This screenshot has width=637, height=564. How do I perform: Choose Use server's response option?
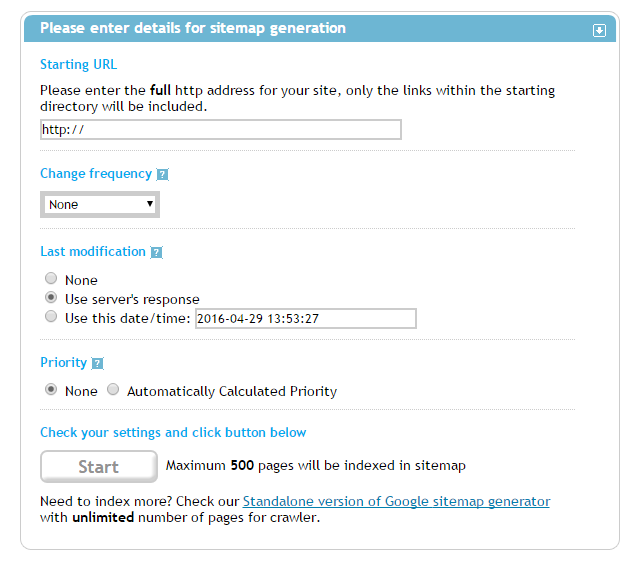coord(51,298)
